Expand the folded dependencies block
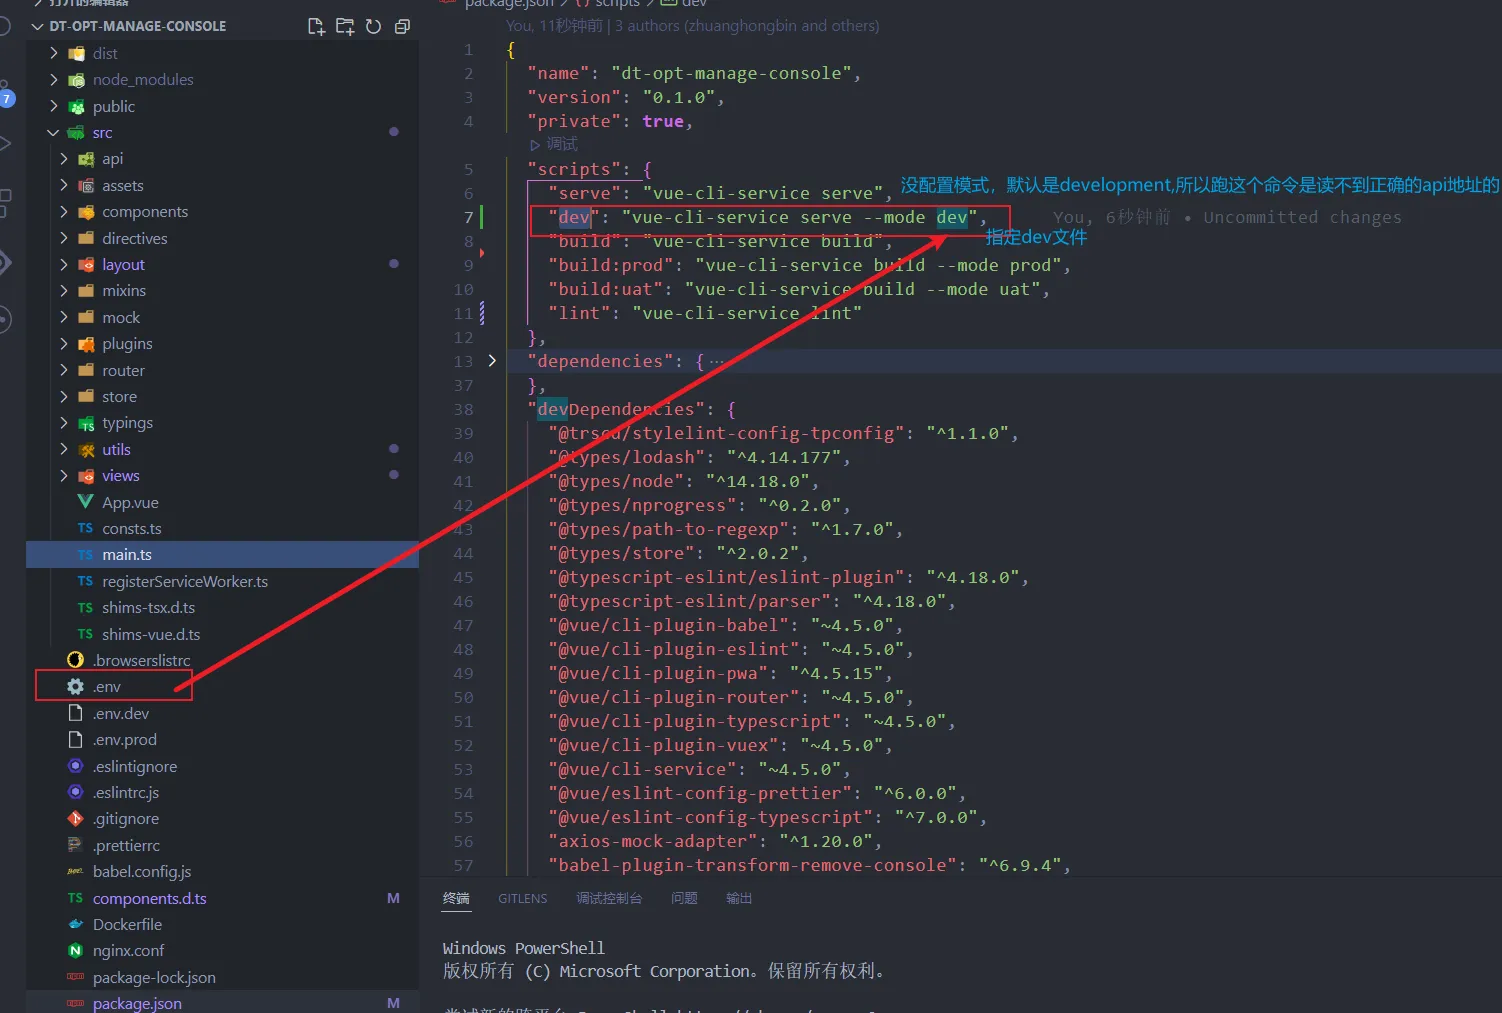 click(492, 361)
